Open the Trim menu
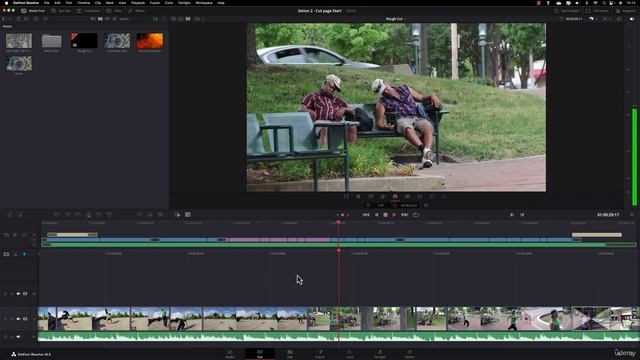The height and width of the screenshot is (360, 640). (69, 3)
